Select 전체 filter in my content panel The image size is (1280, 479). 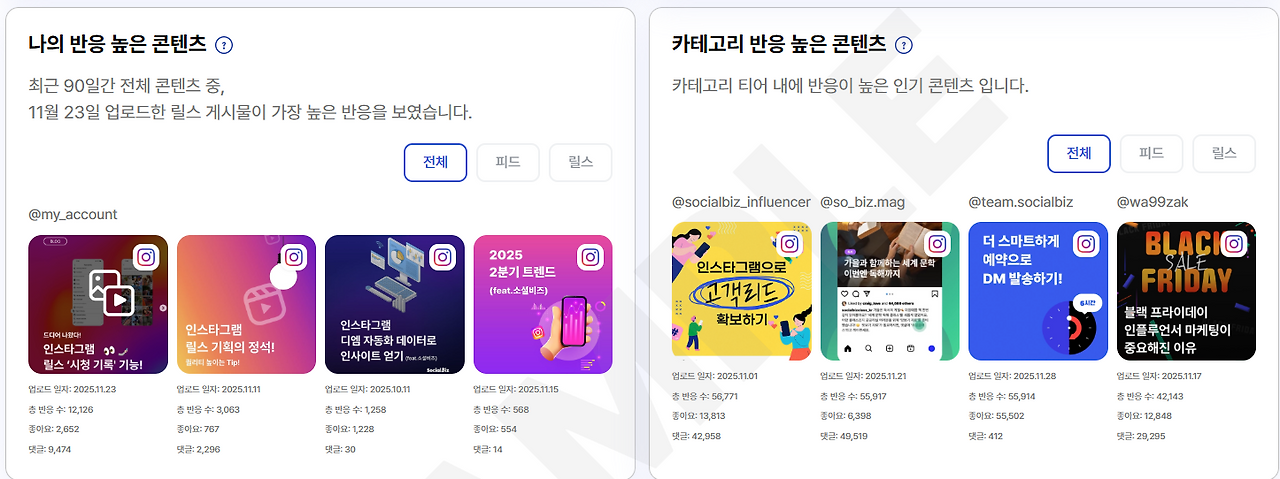pos(435,162)
